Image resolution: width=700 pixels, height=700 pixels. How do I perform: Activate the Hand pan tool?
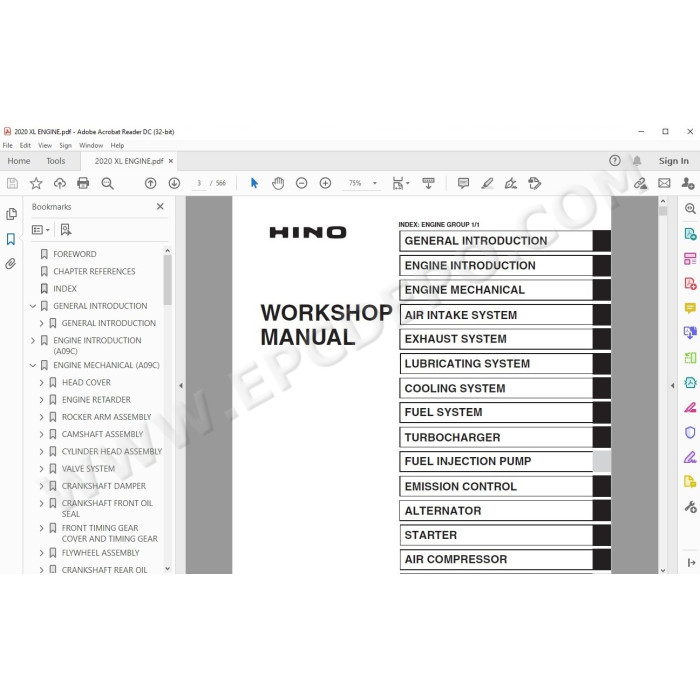pyautogui.click(x=278, y=183)
